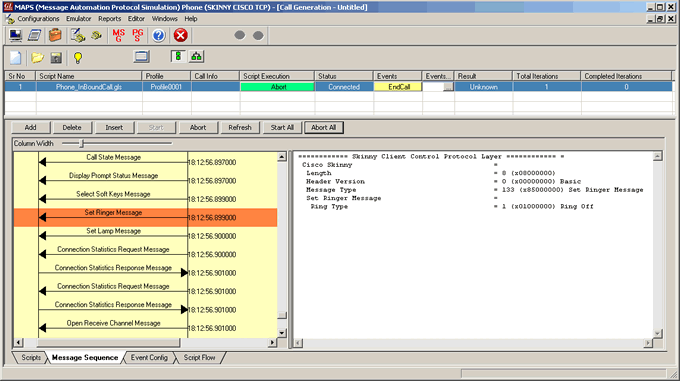Open the Editor menu
This screenshot has width=680, height=381.
coord(136,19)
